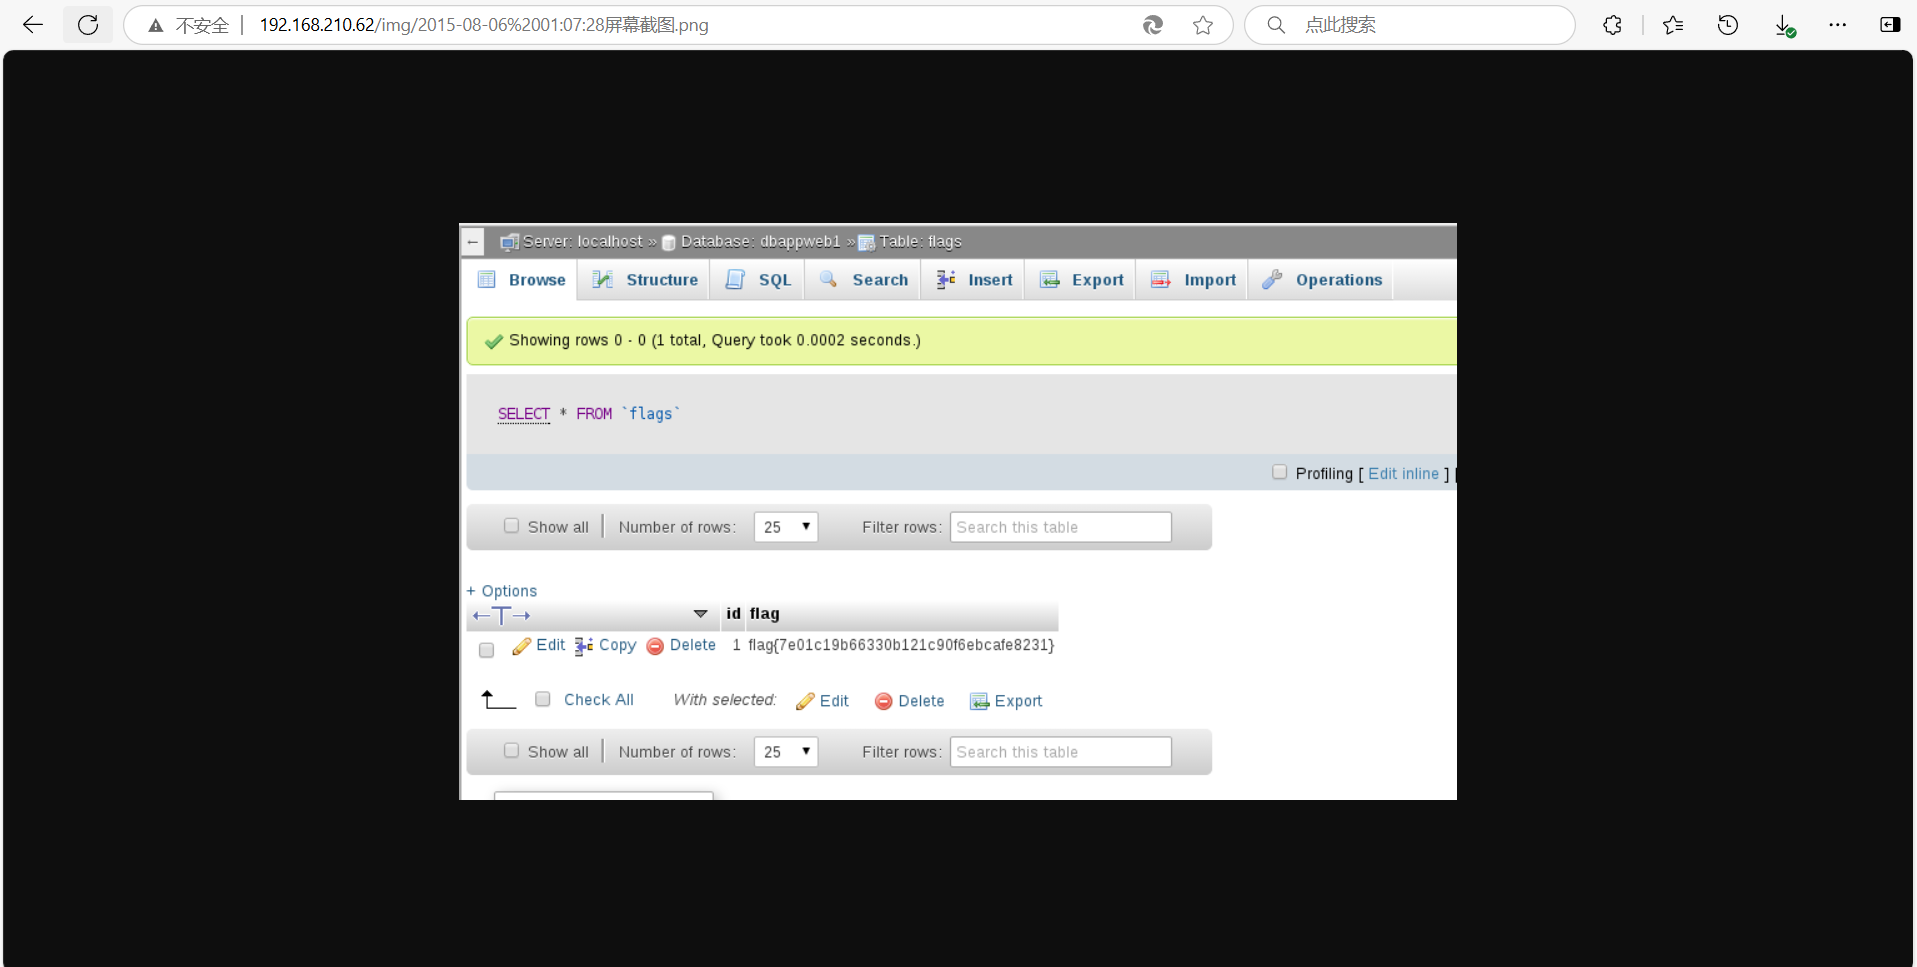Open the Structure view icon
The image size is (1917, 967).
604,279
